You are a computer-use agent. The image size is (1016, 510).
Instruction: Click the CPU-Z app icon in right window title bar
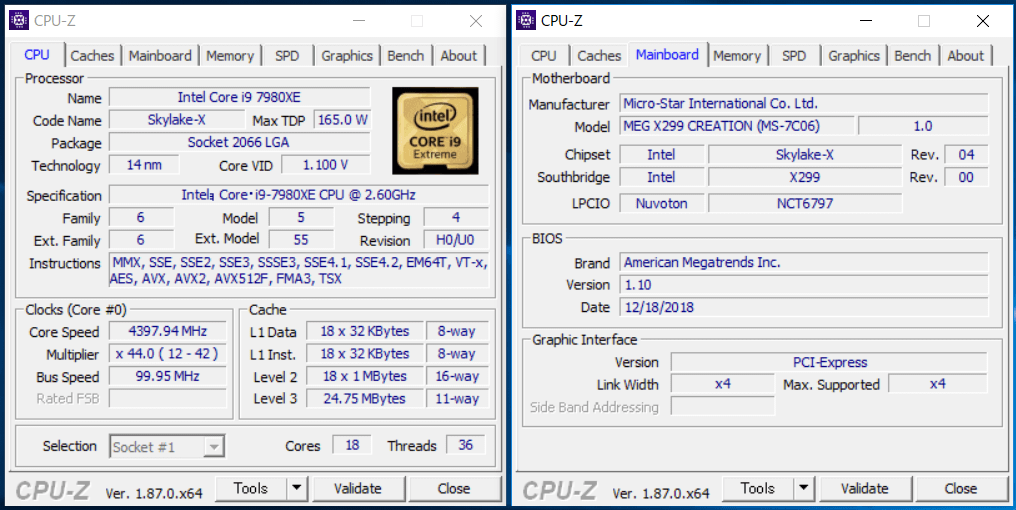tap(526, 21)
